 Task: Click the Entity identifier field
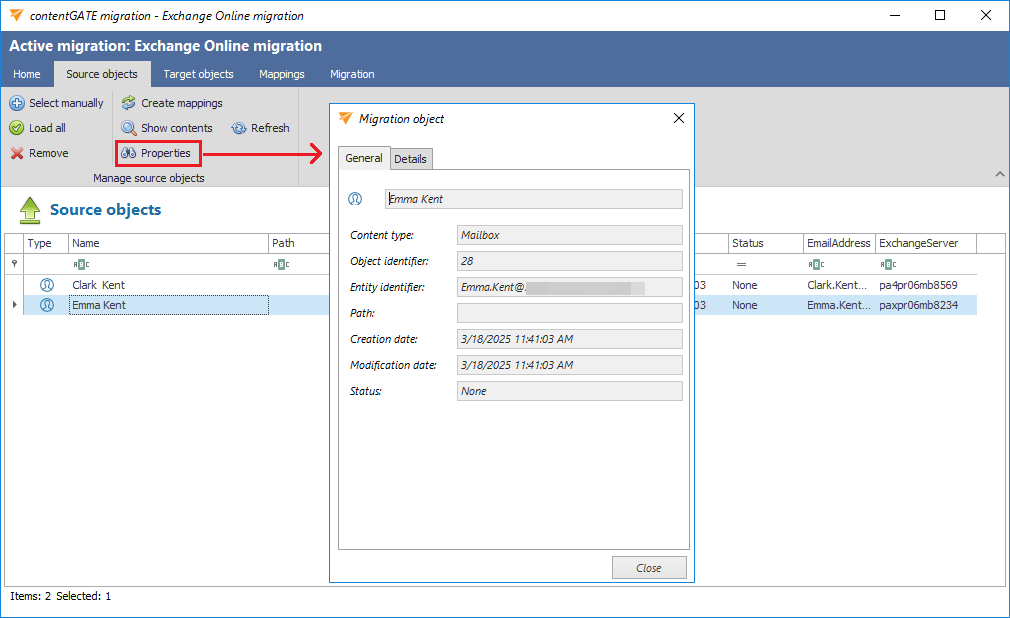[x=569, y=287]
